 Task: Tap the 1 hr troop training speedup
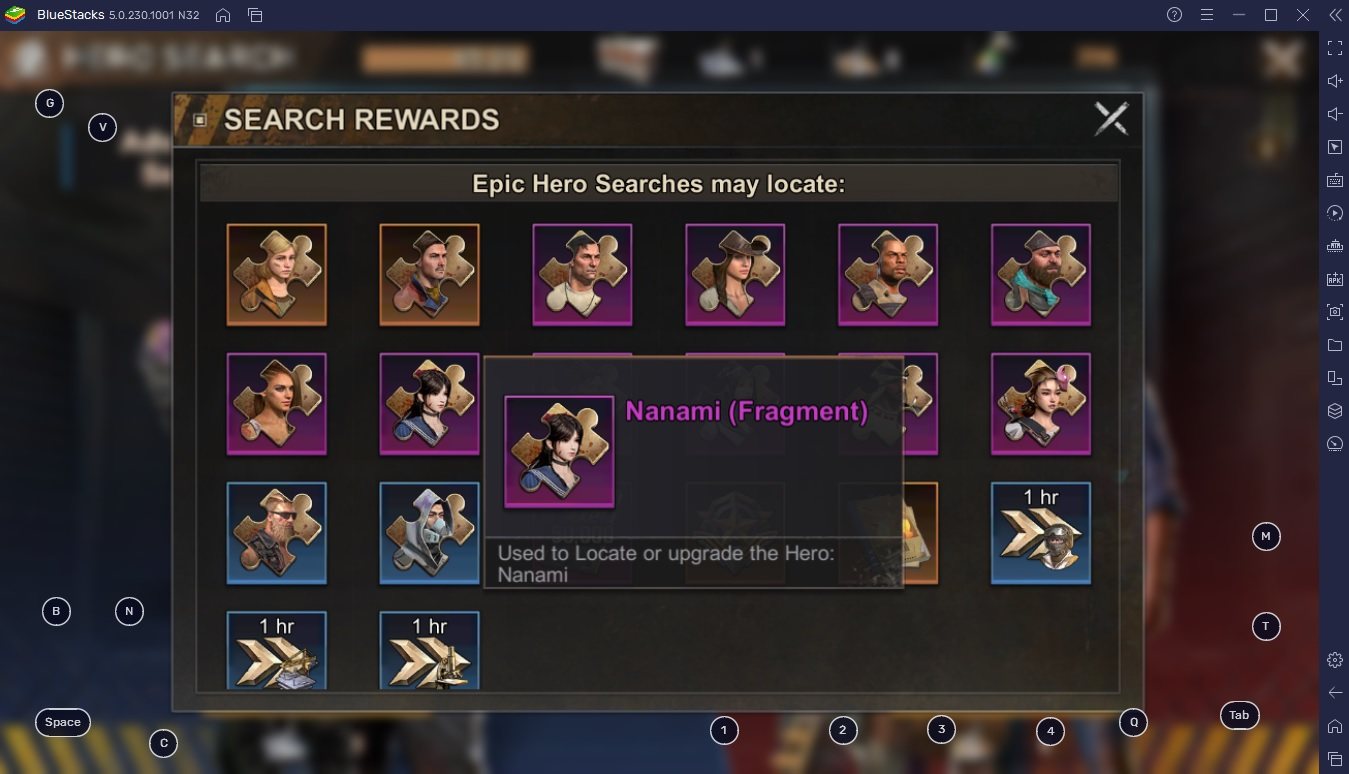1041,533
